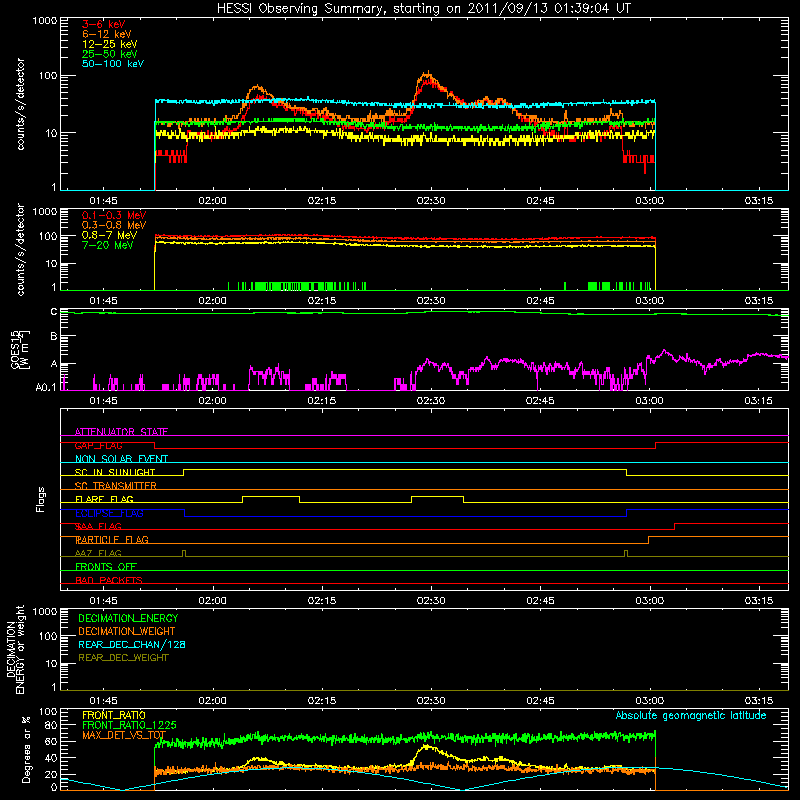Image resolution: width=800 pixels, height=800 pixels.
Task: Select the PARTICLE_FLAG label
Action: click(x=112, y=539)
